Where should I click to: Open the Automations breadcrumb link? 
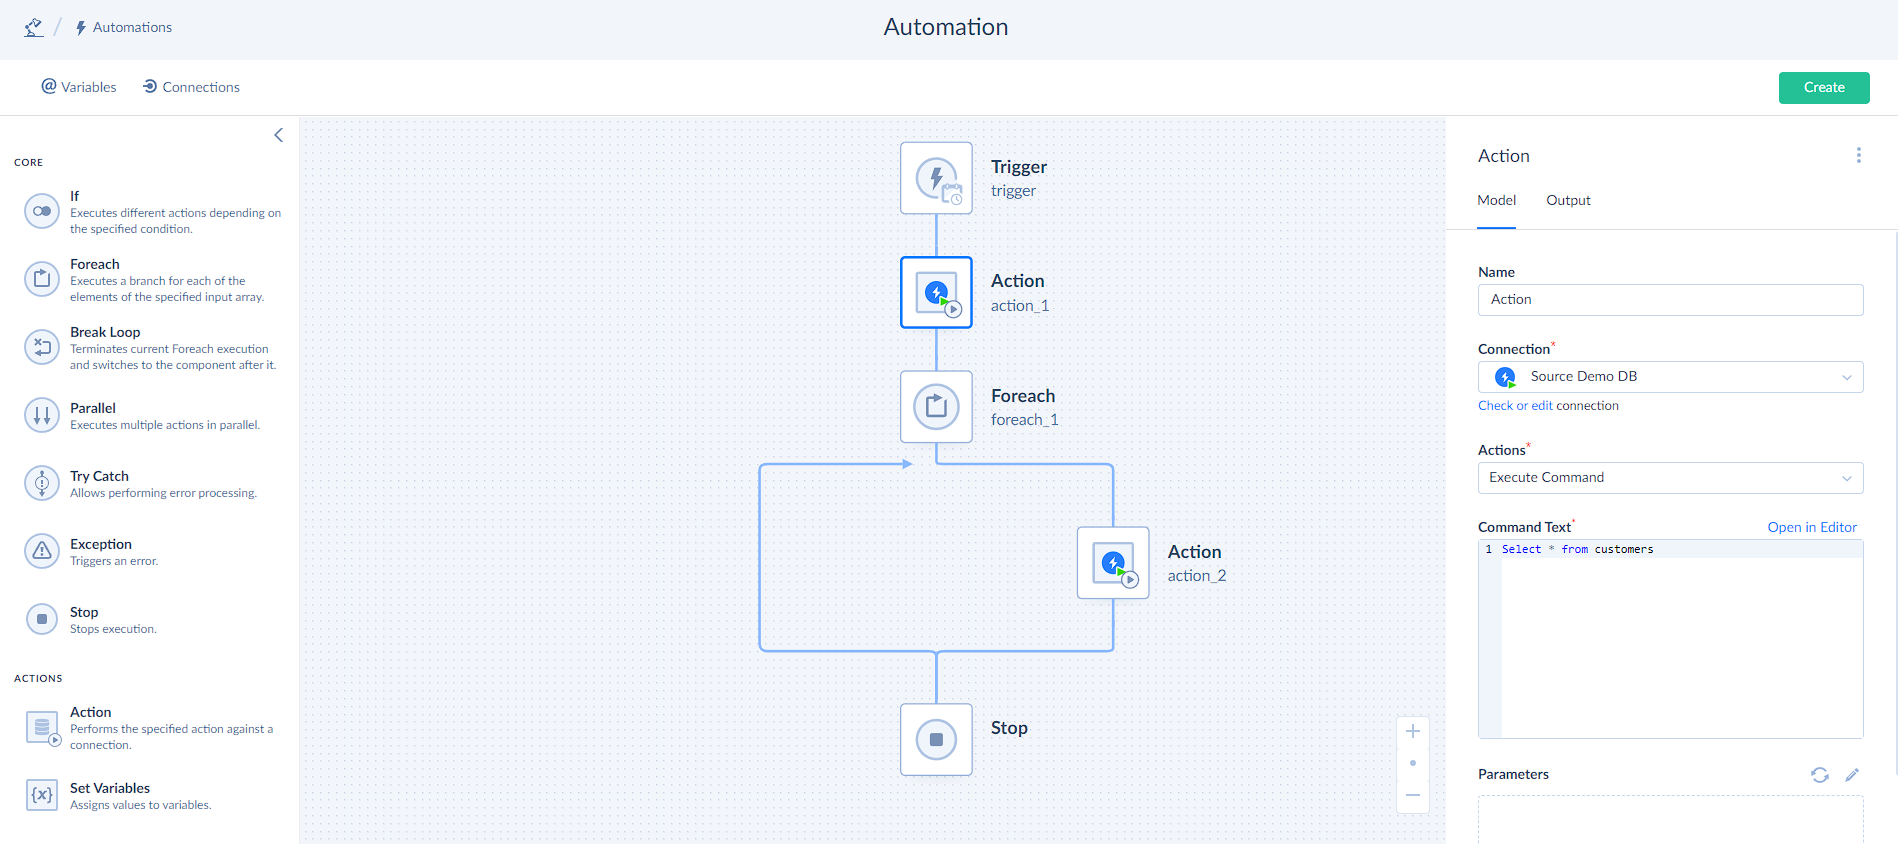pyautogui.click(x=123, y=28)
